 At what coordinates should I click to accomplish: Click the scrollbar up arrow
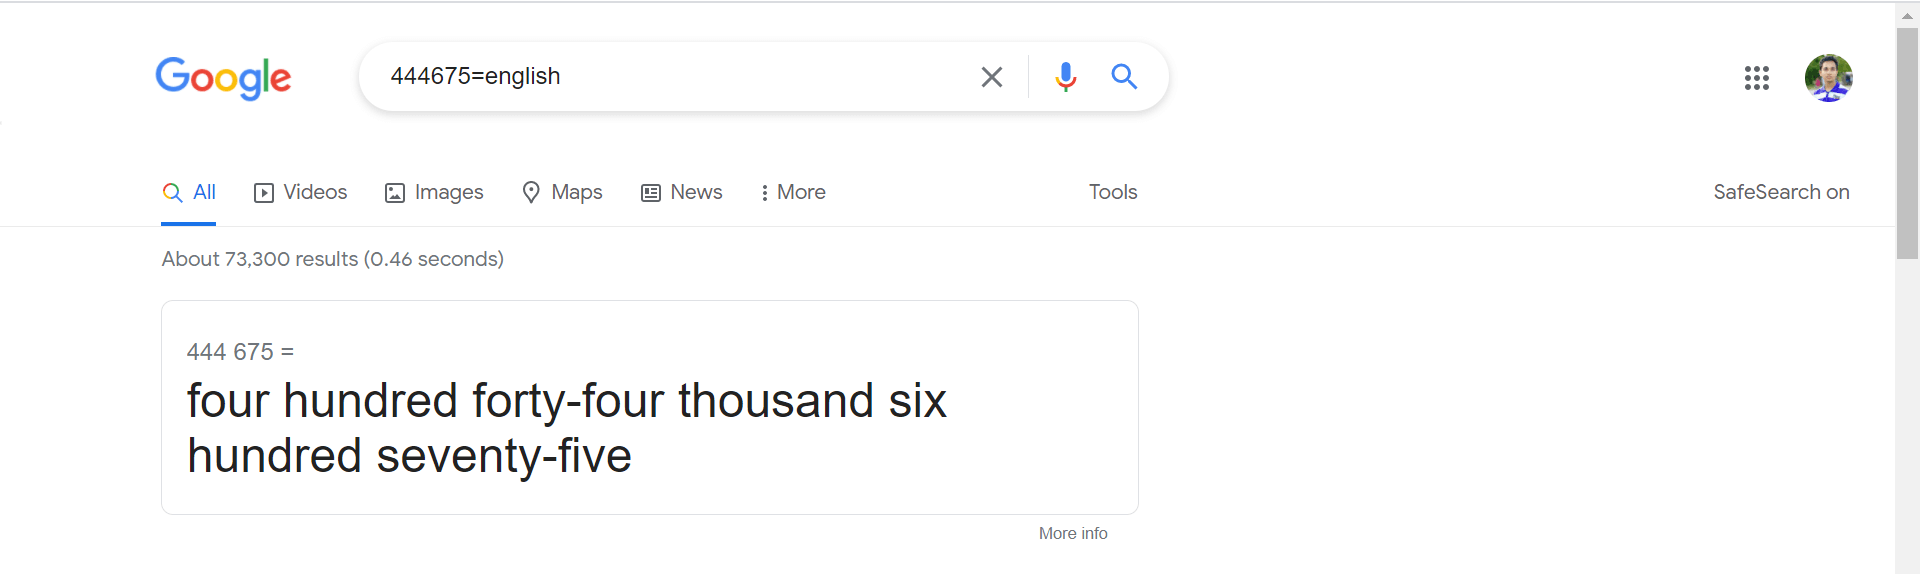coord(1907,16)
